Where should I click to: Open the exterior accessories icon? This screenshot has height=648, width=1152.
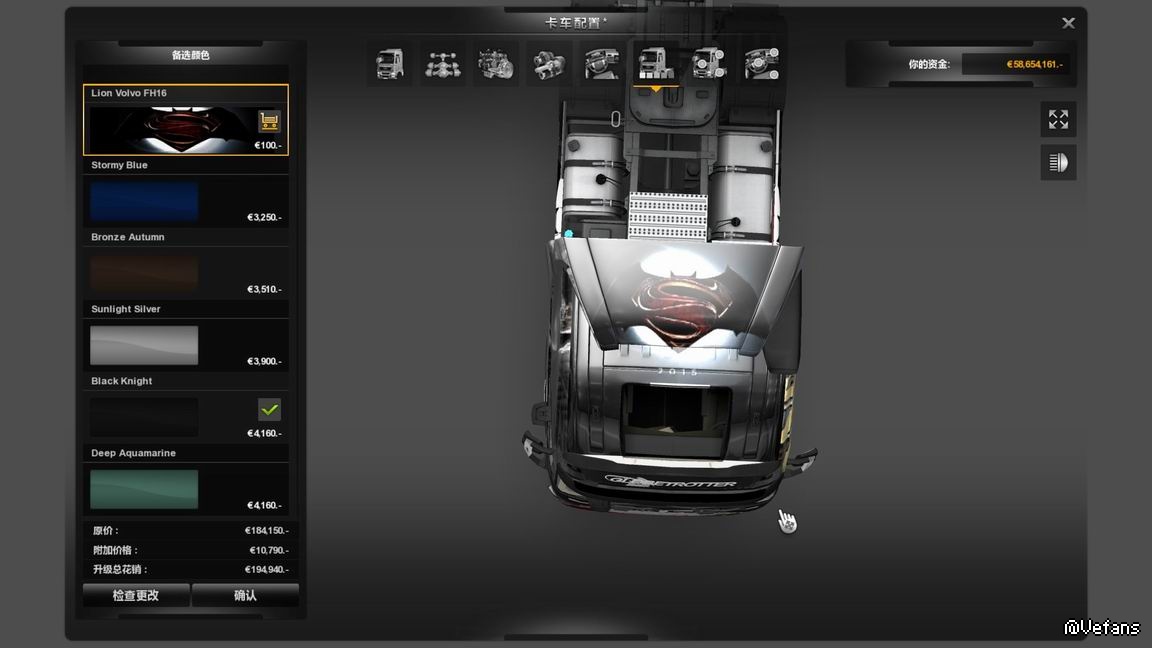(709, 64)
